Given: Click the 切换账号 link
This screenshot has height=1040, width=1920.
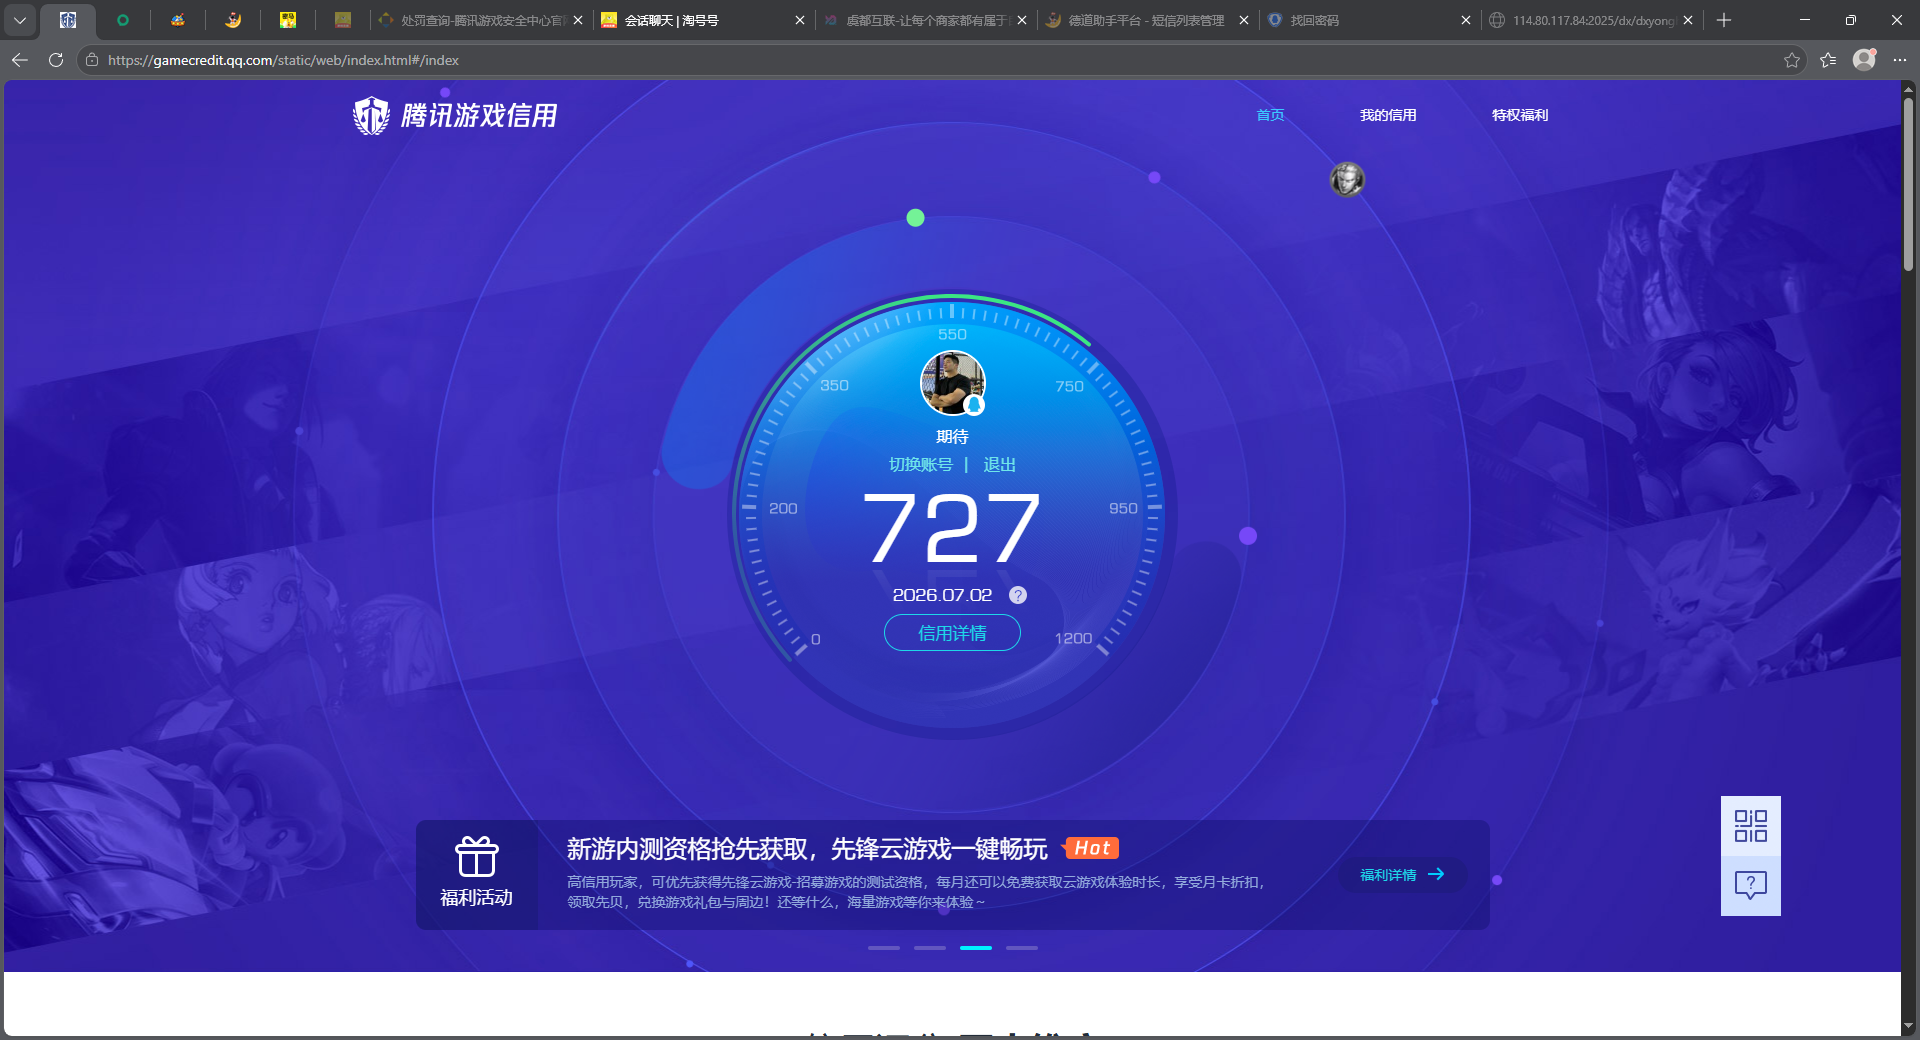Looking at the screenshot, I should (x=921, y=465).
